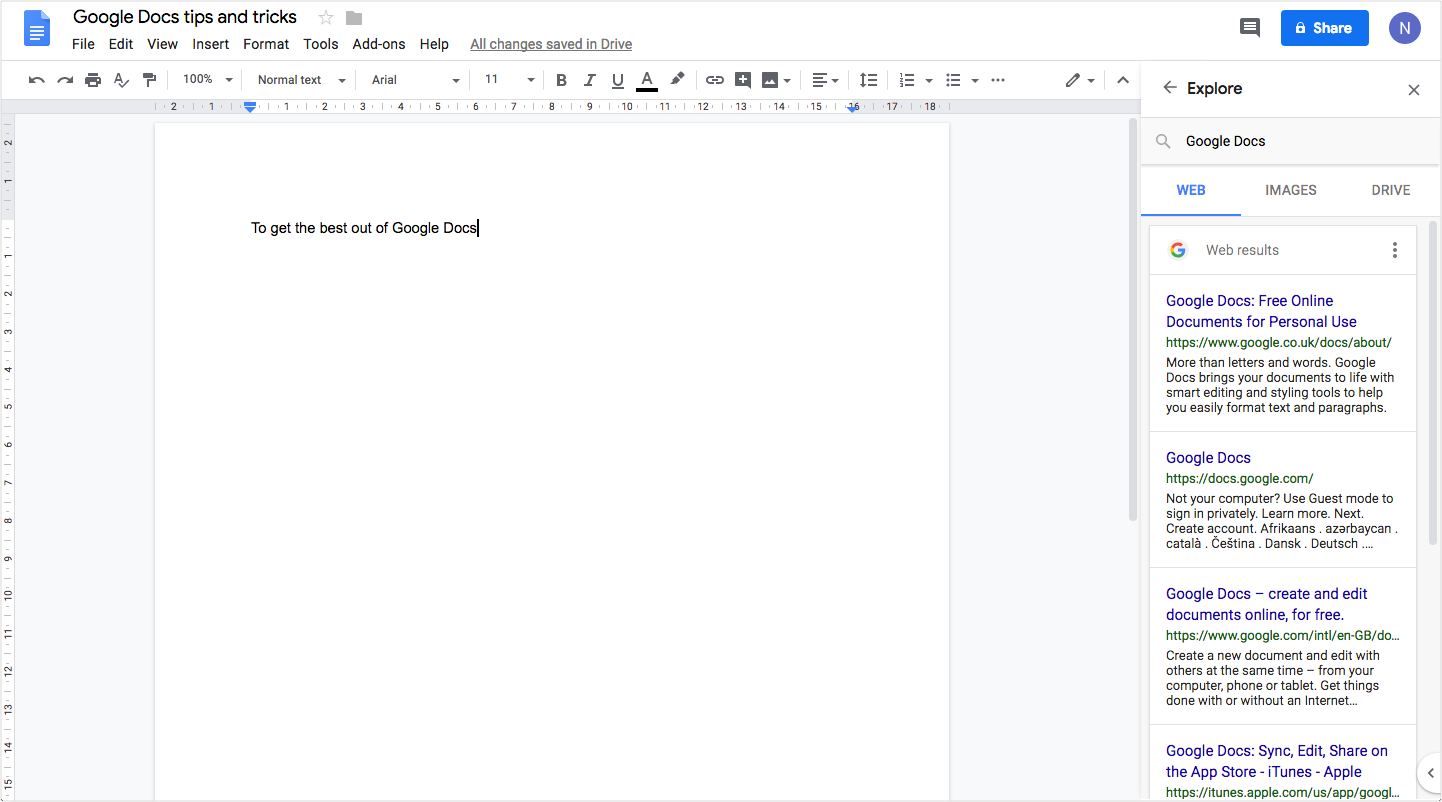Collapse side panel with bottom-right chevron
This screenshot has width=1442, height=802.
click(x=1430, y=773)
